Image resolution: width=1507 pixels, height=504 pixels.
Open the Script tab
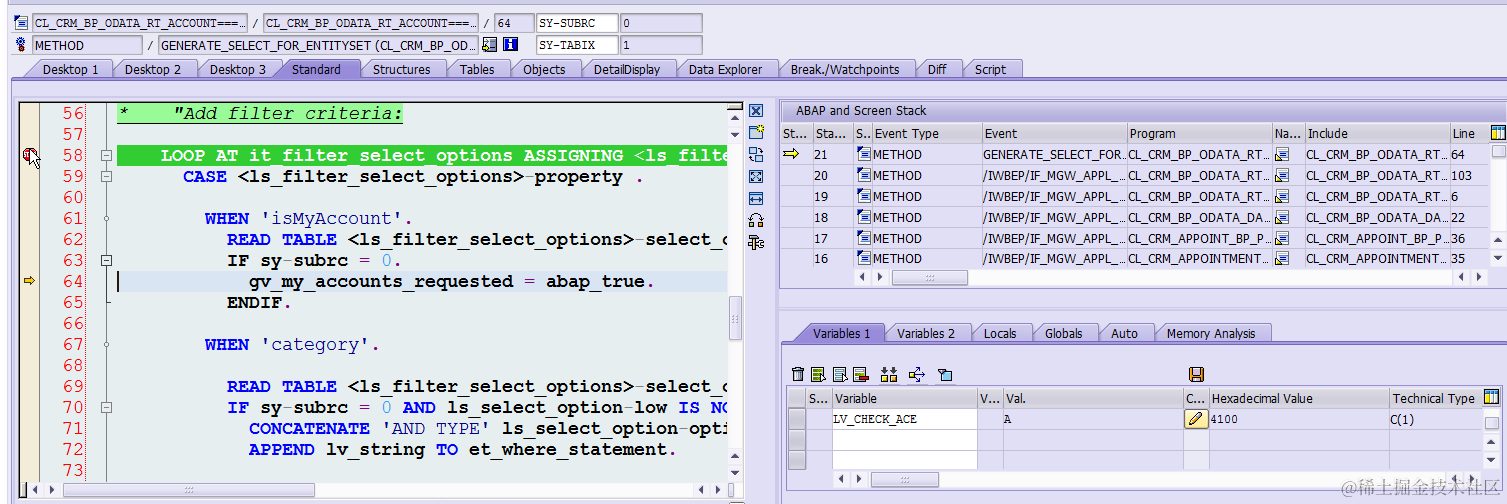990,69
